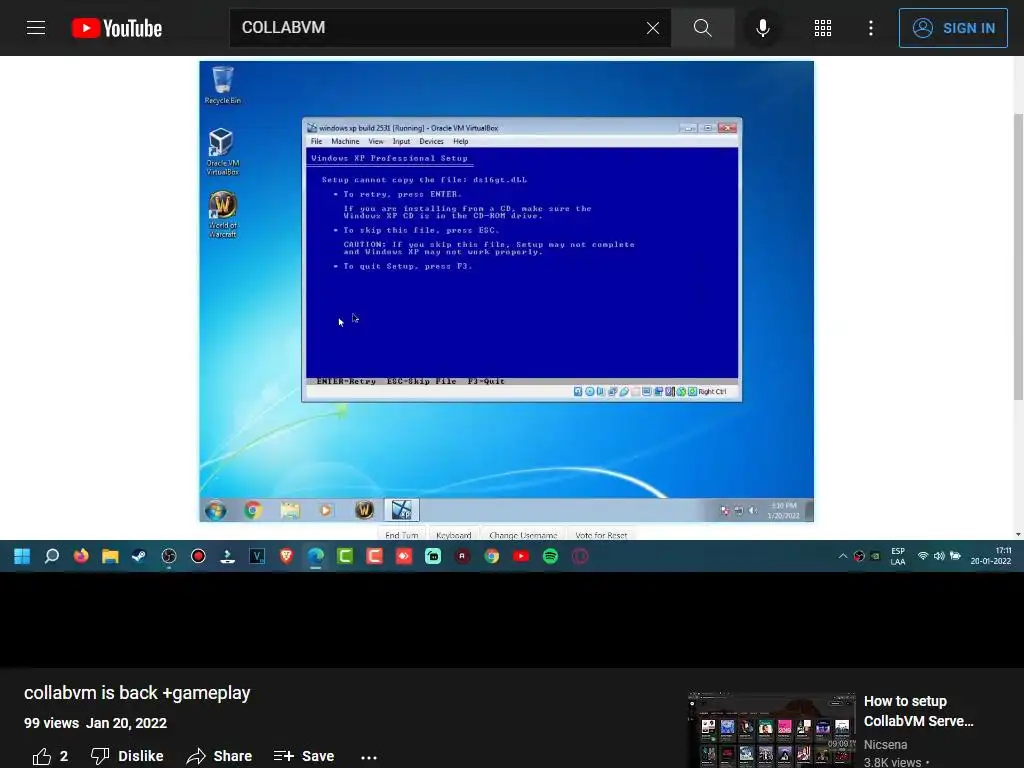
Task: Open View menu in the VirtualBox window
Action: (x=376, y=141)
